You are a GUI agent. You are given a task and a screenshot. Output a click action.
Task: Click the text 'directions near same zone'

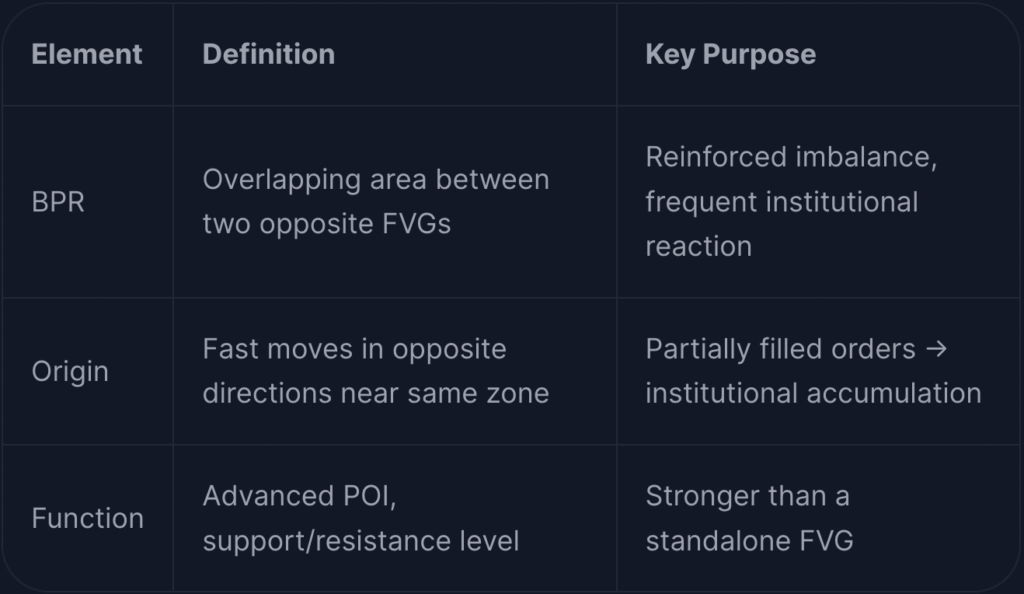pos(376,394)
